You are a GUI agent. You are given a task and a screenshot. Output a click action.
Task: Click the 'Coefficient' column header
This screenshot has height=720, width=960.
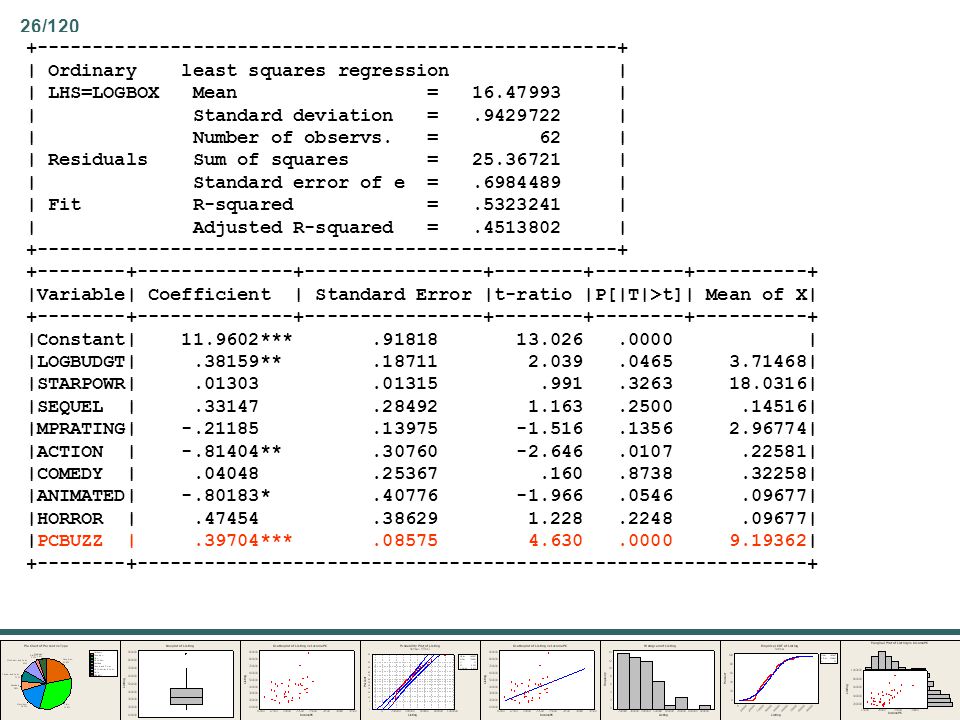click(209, 294)
